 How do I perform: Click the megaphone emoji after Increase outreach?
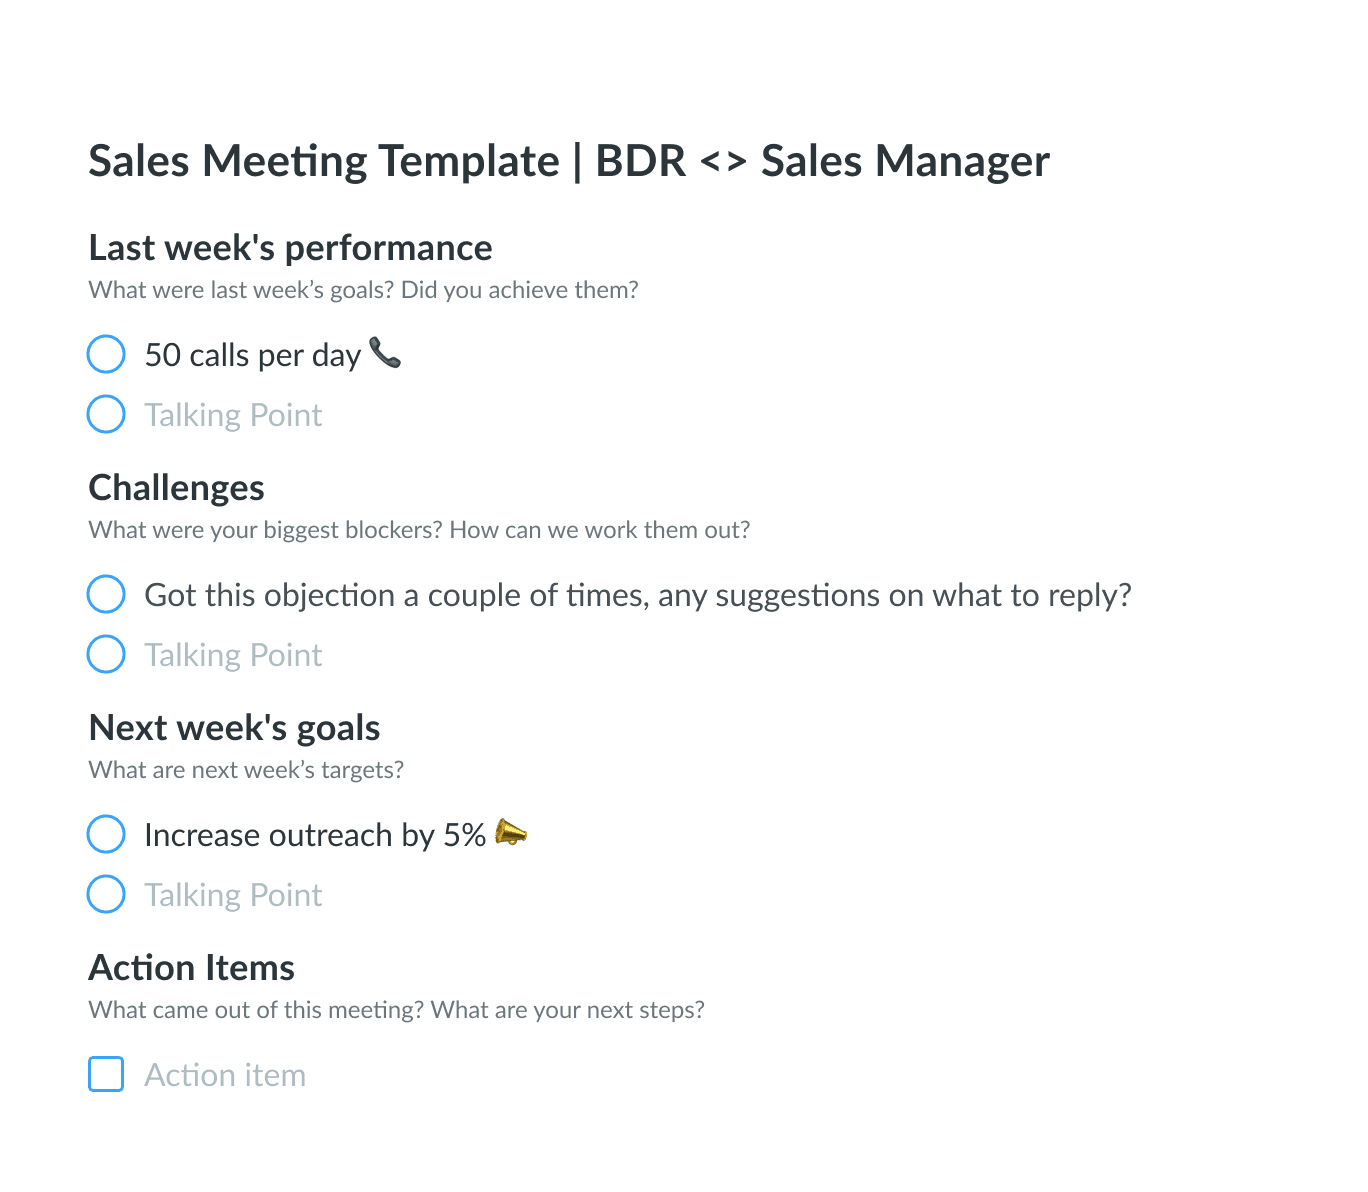(x=511, y=832)
